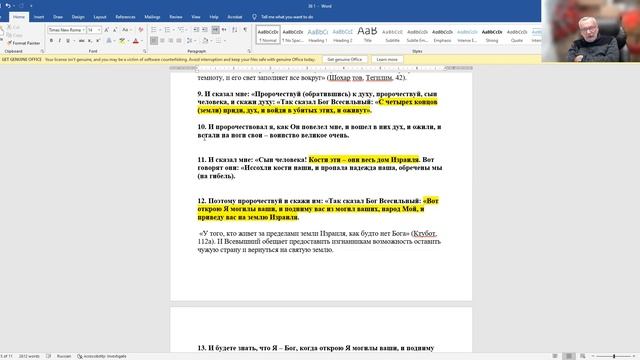The width and height of the screenshot is (640, 360).
Task: Apply the Heading 1 style
Action: [318, 35]
